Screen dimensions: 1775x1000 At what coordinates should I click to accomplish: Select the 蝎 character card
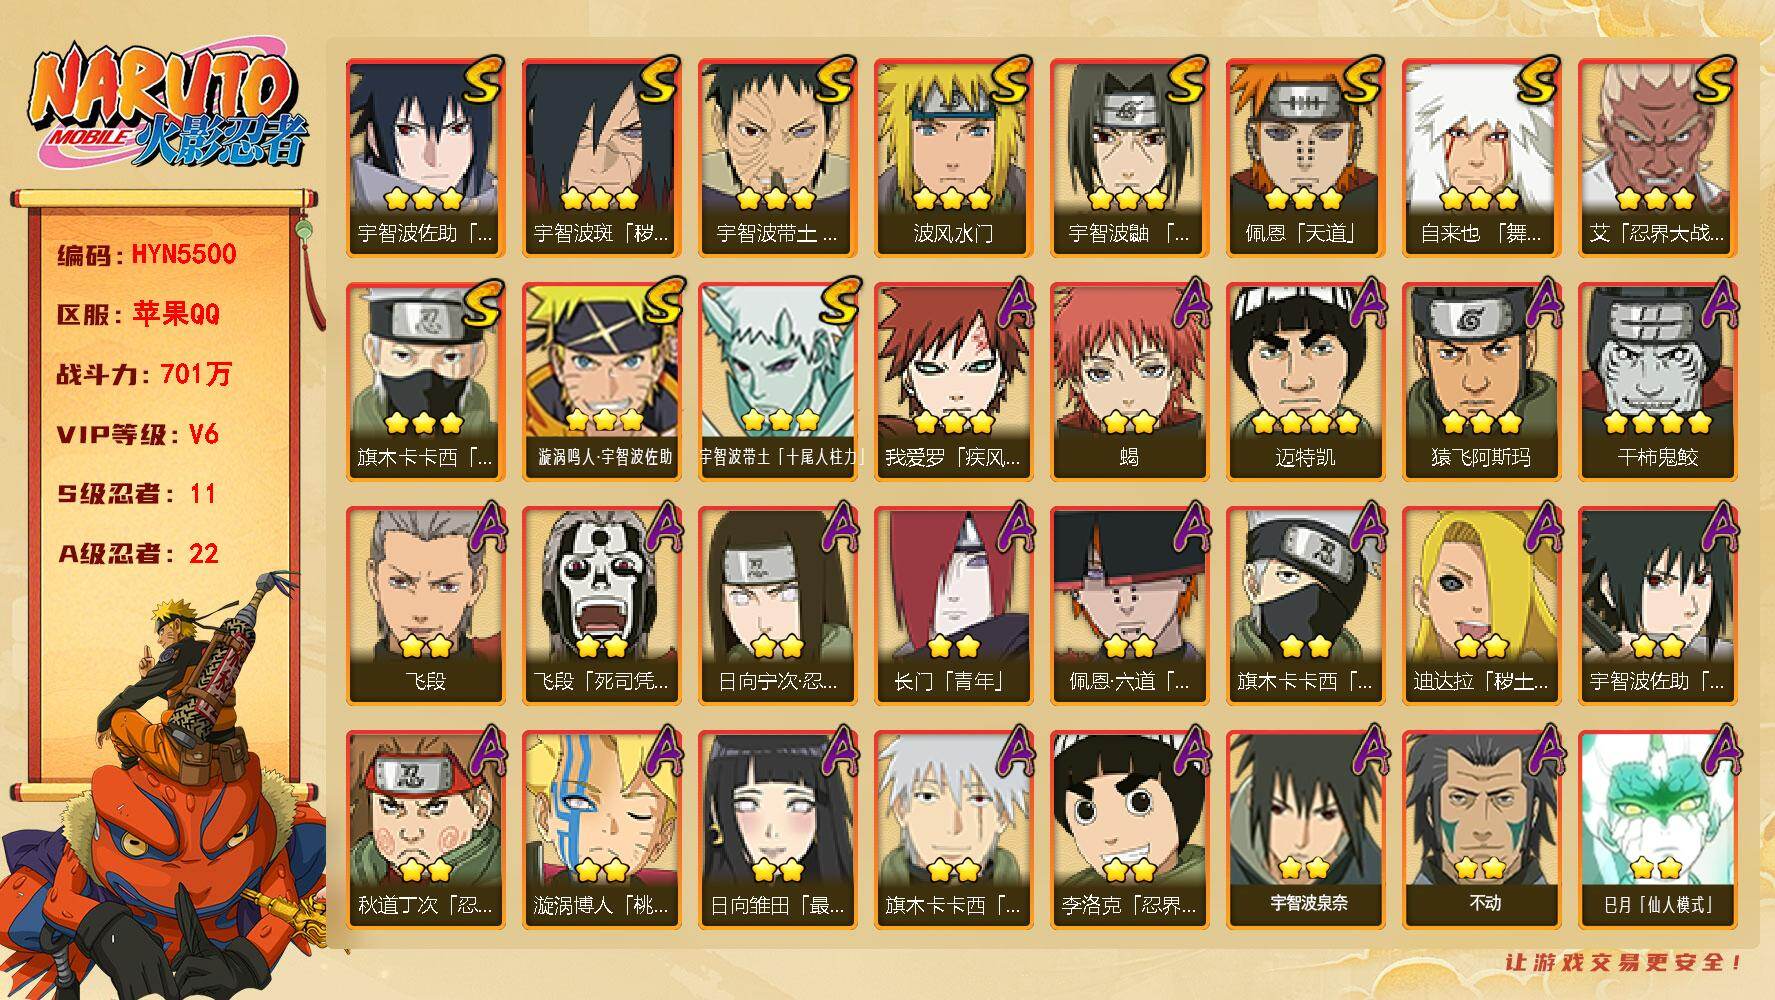tap(1129, 381)
